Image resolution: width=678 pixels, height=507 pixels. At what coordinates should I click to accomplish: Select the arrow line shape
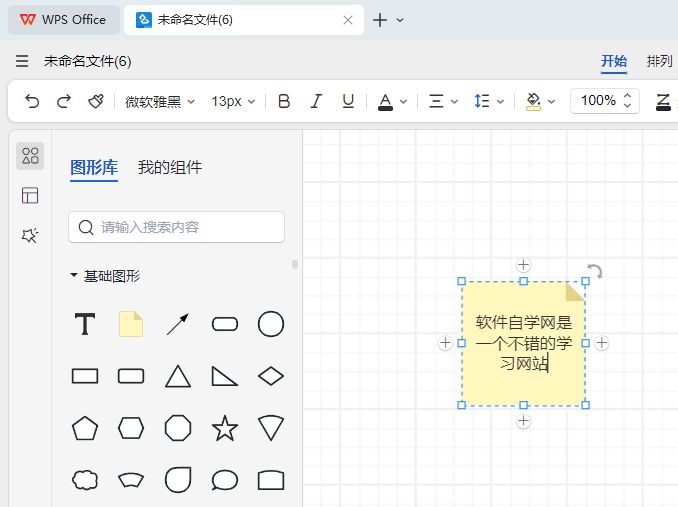[x=178, y=324]
